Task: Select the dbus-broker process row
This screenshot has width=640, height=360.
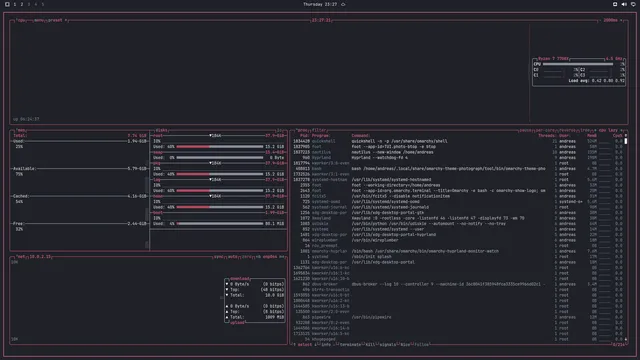Action: (457, 284)
